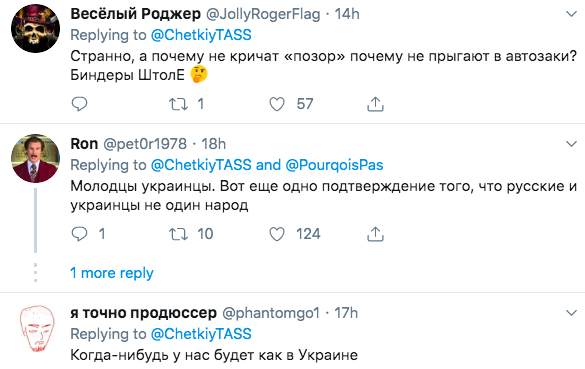
Task: Like Ron's tweet with 124 likes
Action: pos(277,234)
